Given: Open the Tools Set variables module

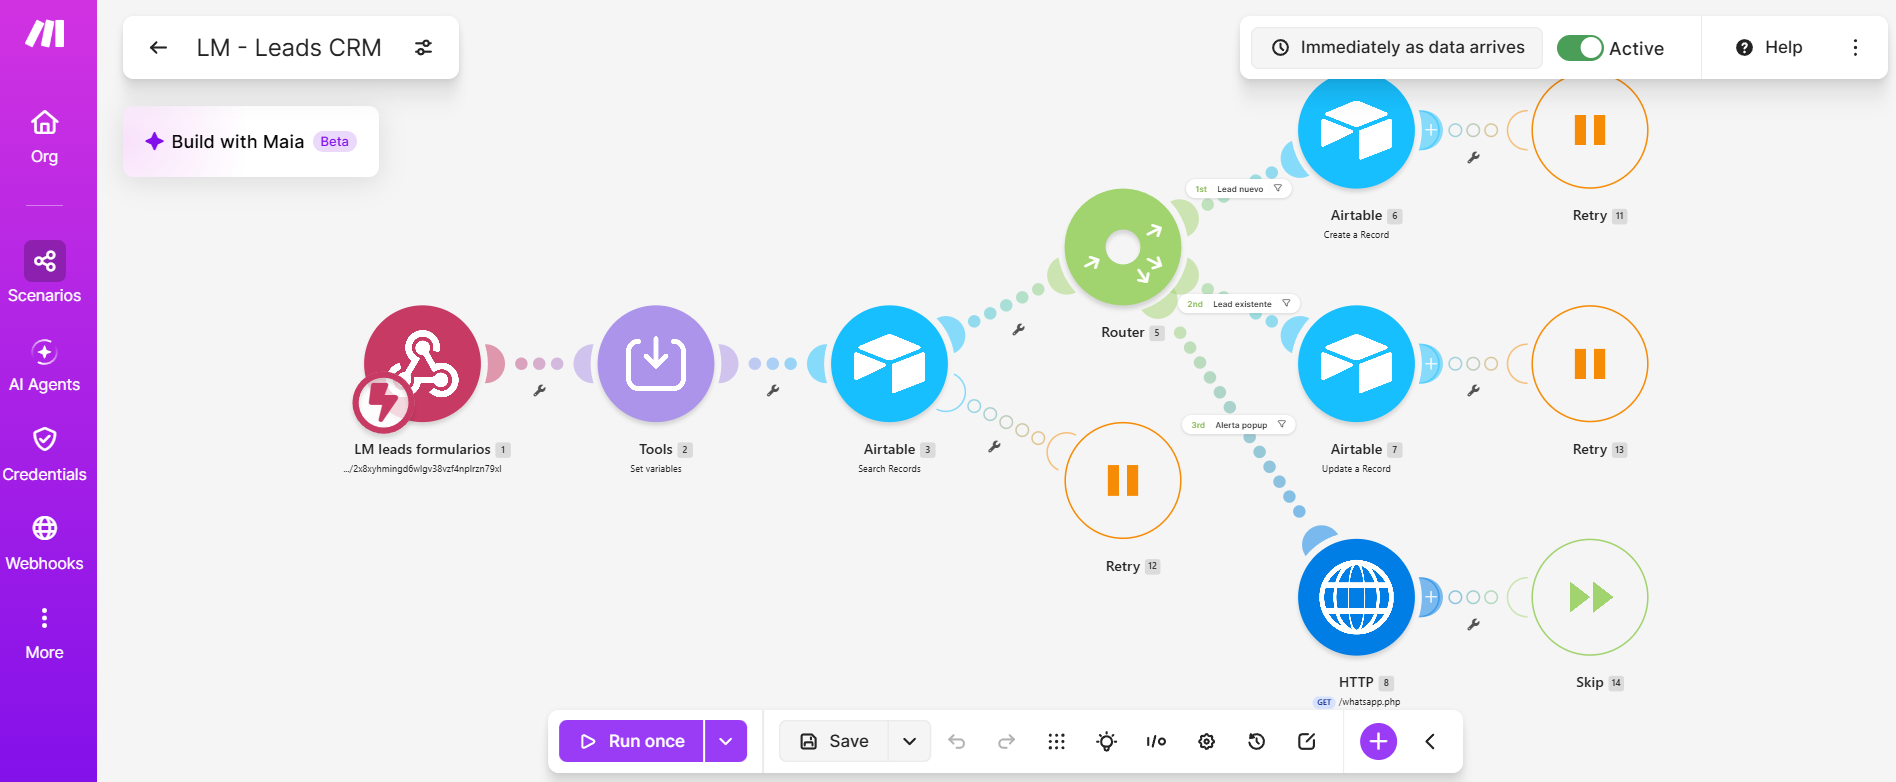Looking at the screenshot, I should pos(656,364).
